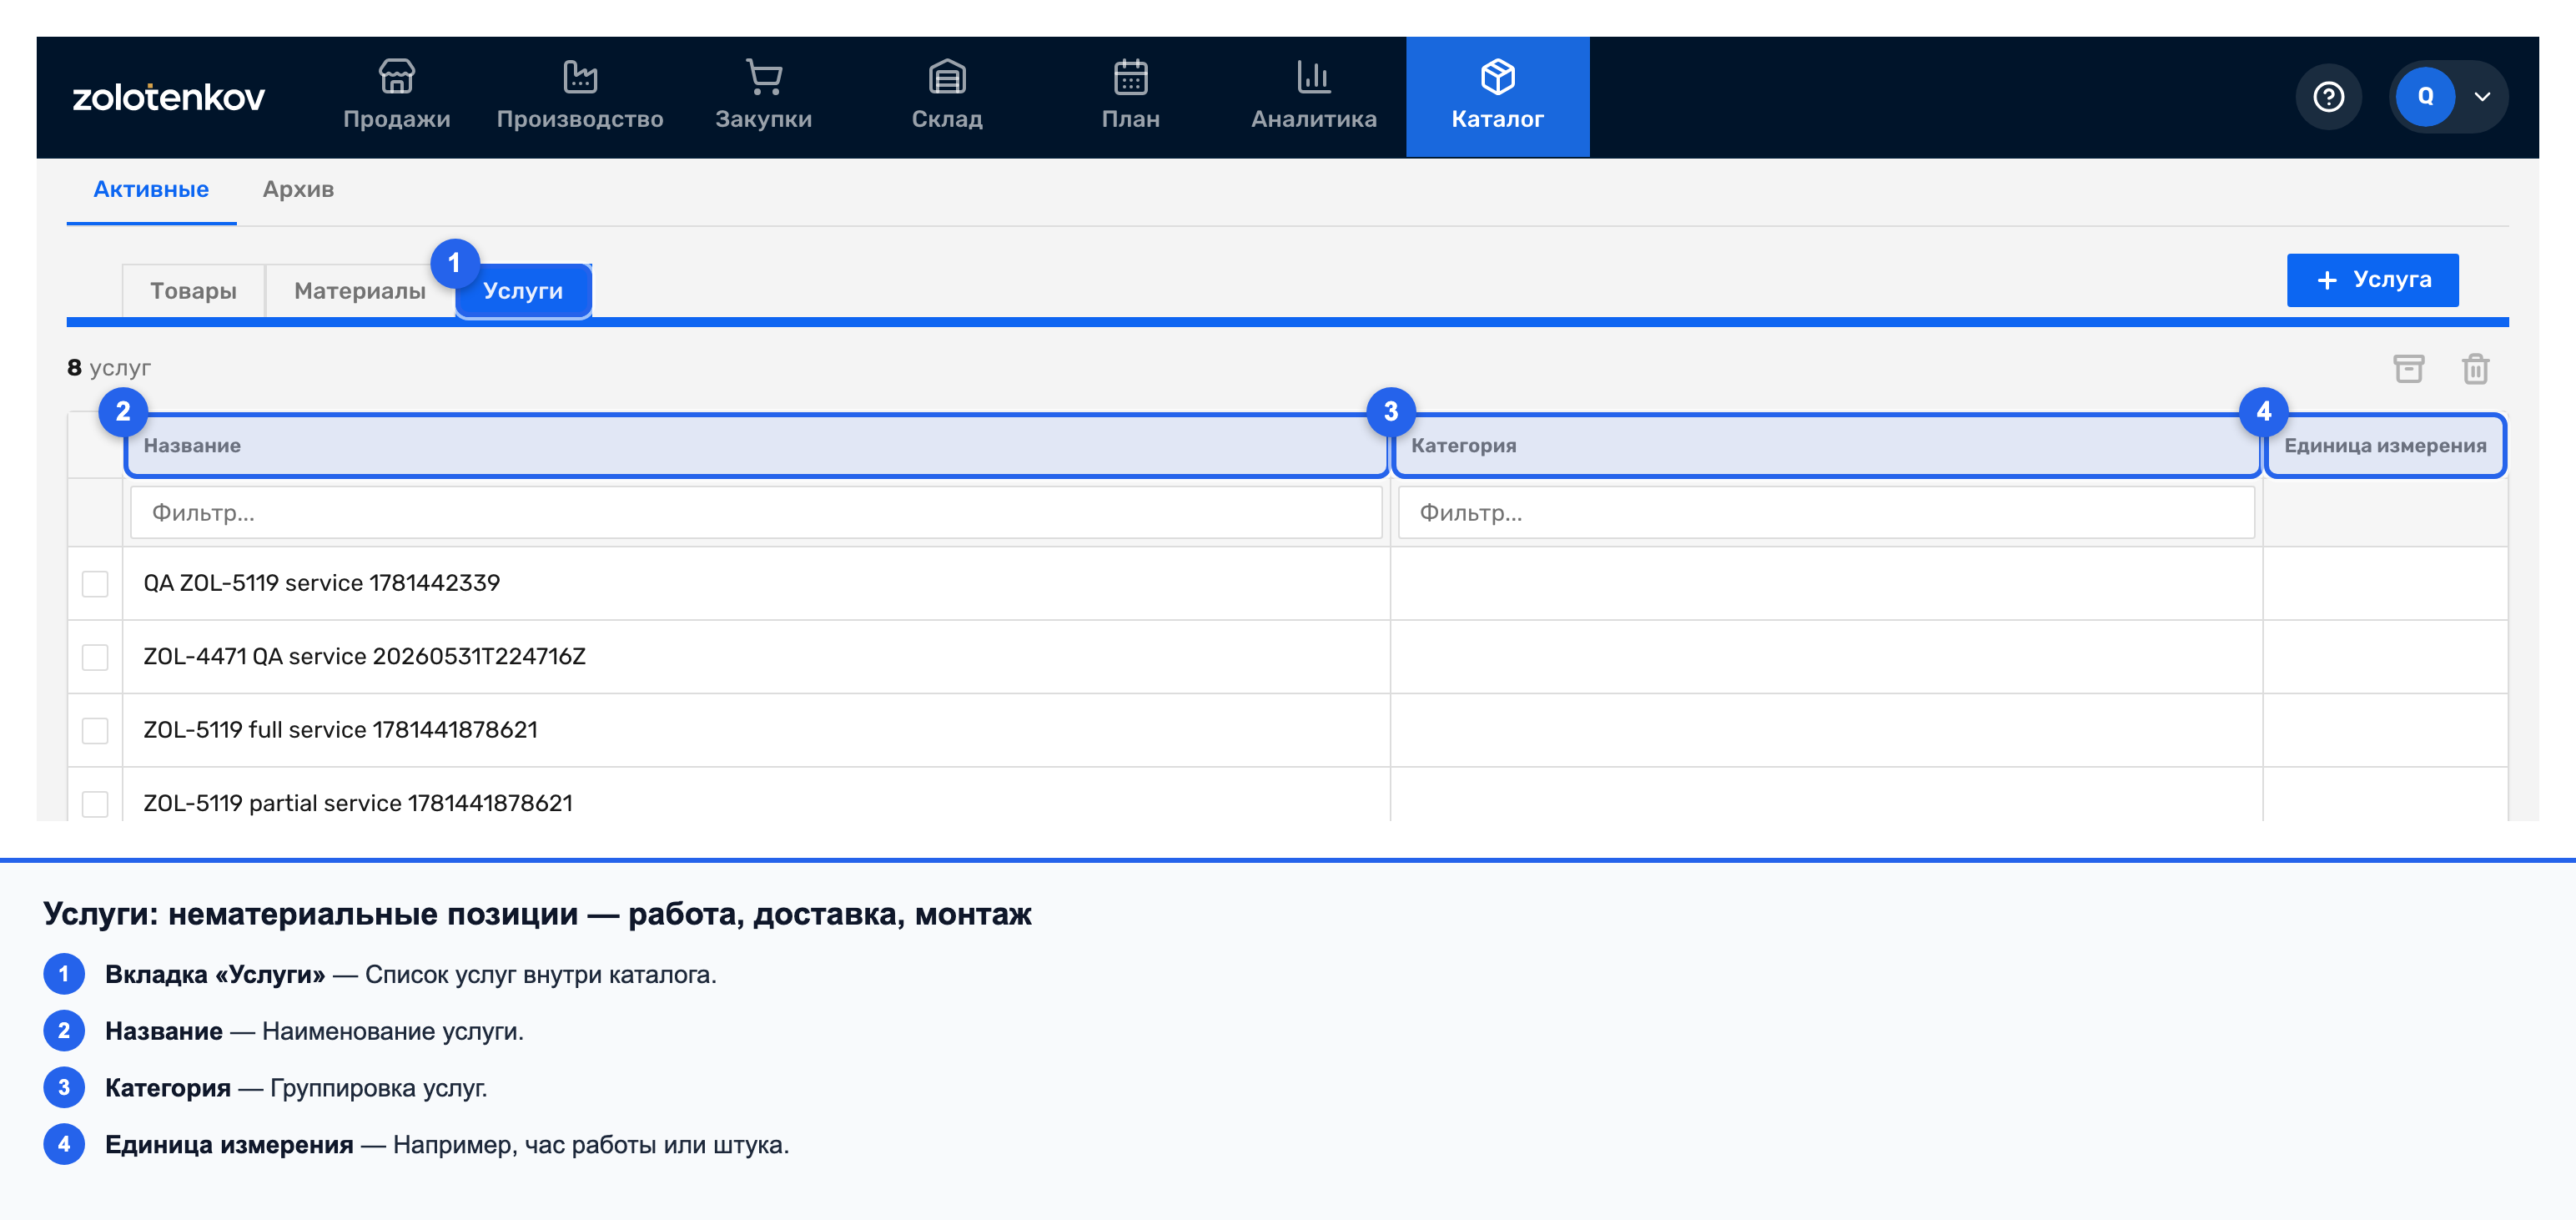The width and height of the screenshot is (2576, 1220).
Task: Click the help question mark icon
Action: click(x=2329, y=97)
